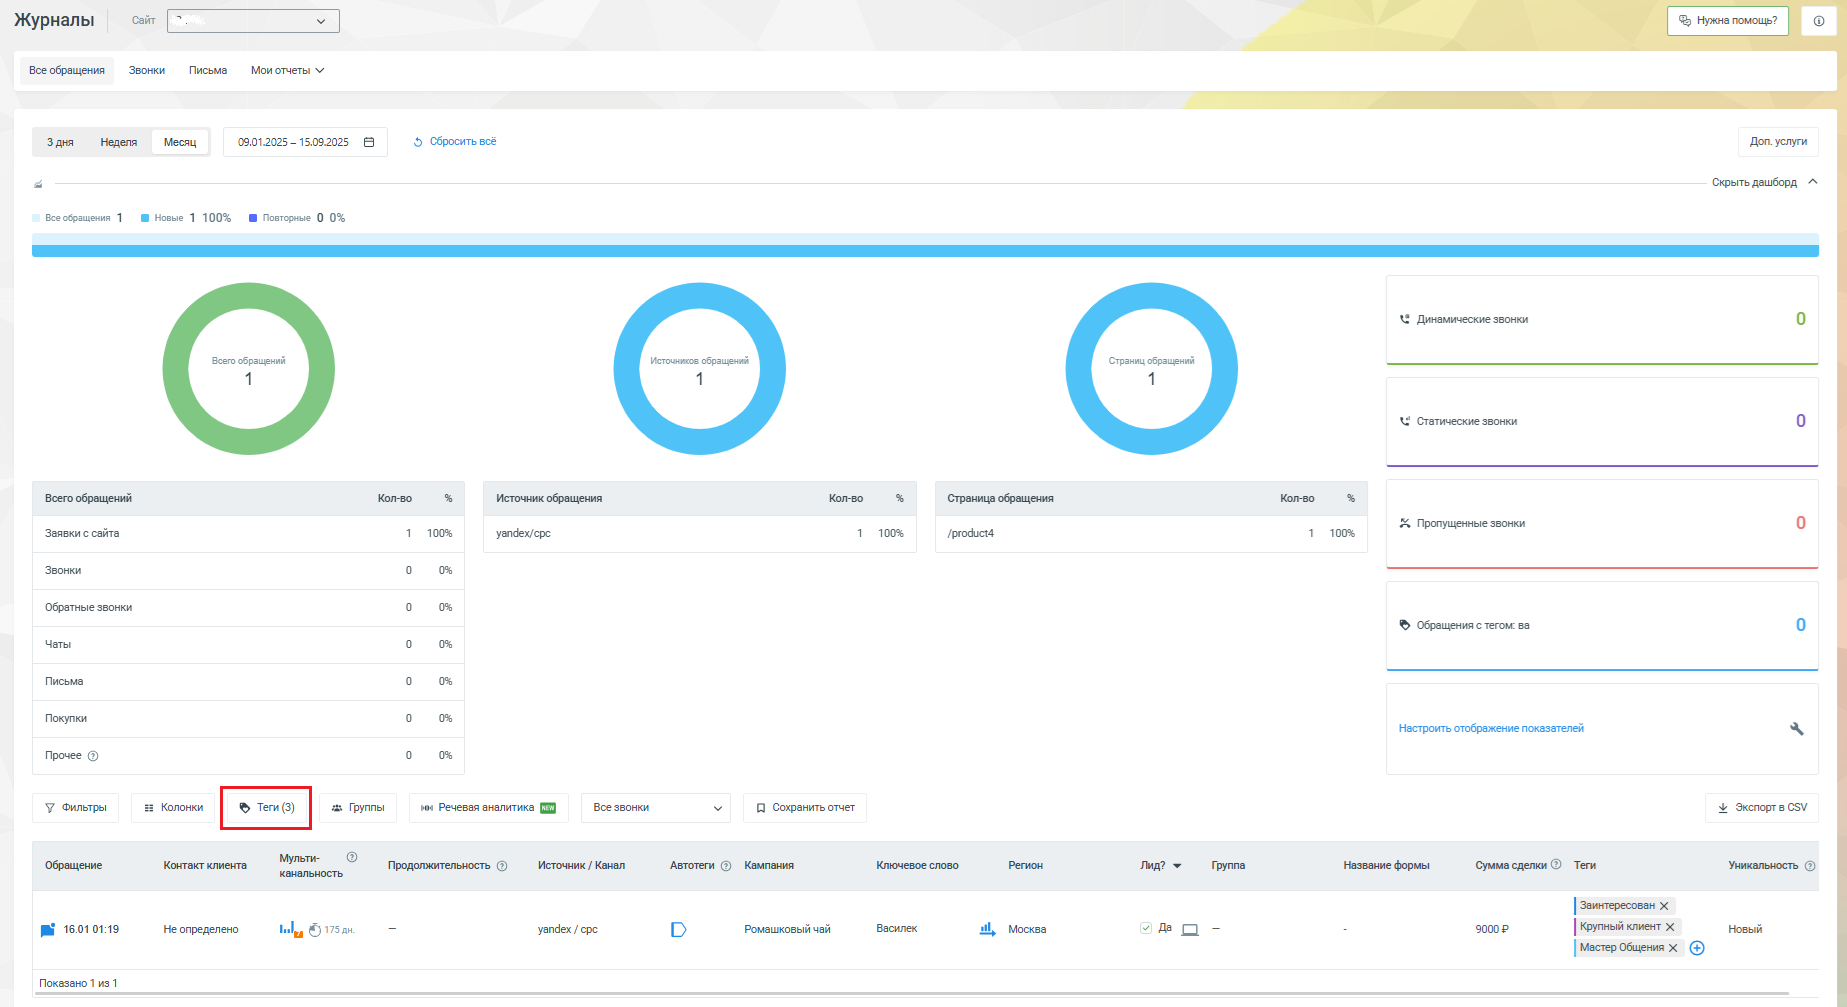Click the Динамические звонки phone icon

[x=1405, y=320]
